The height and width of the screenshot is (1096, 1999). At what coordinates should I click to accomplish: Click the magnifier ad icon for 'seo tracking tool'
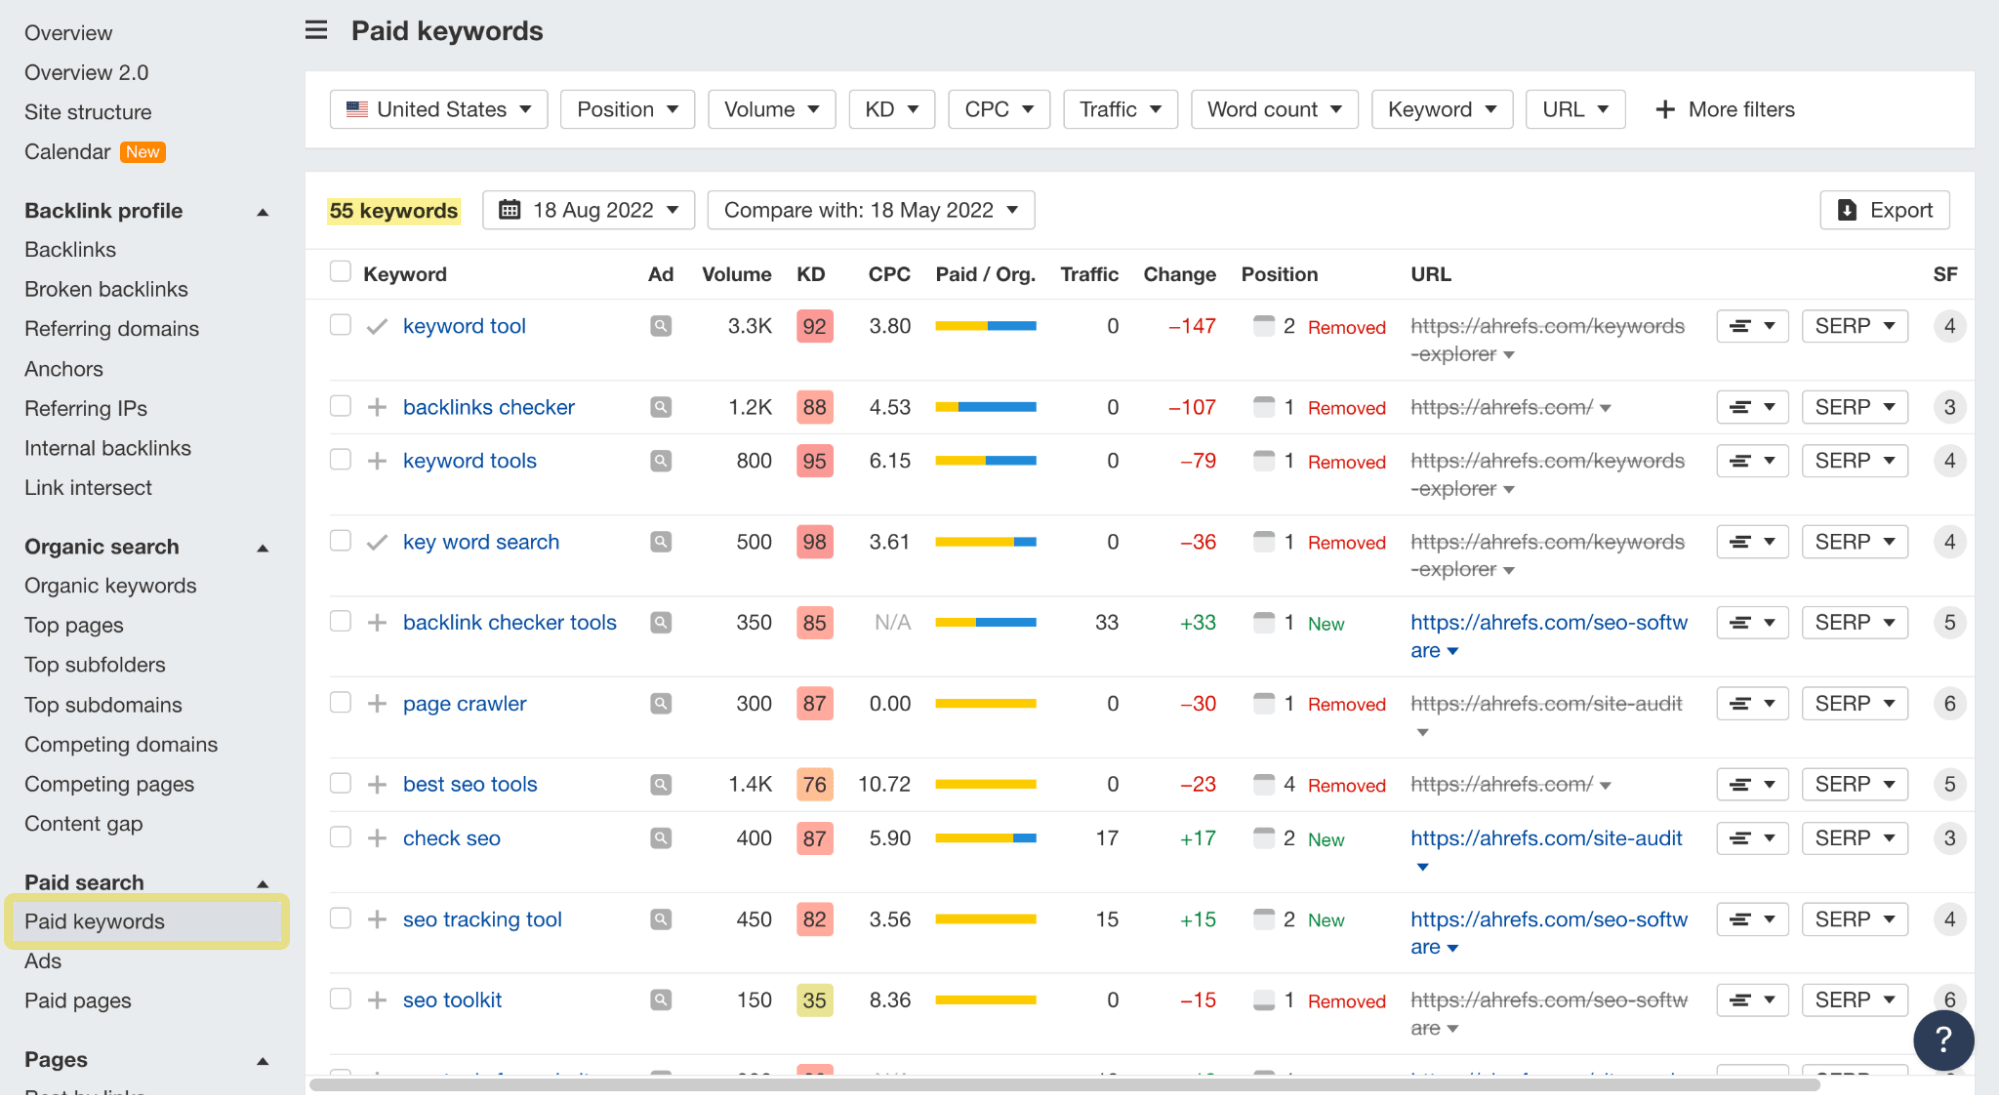click(660, 919)
